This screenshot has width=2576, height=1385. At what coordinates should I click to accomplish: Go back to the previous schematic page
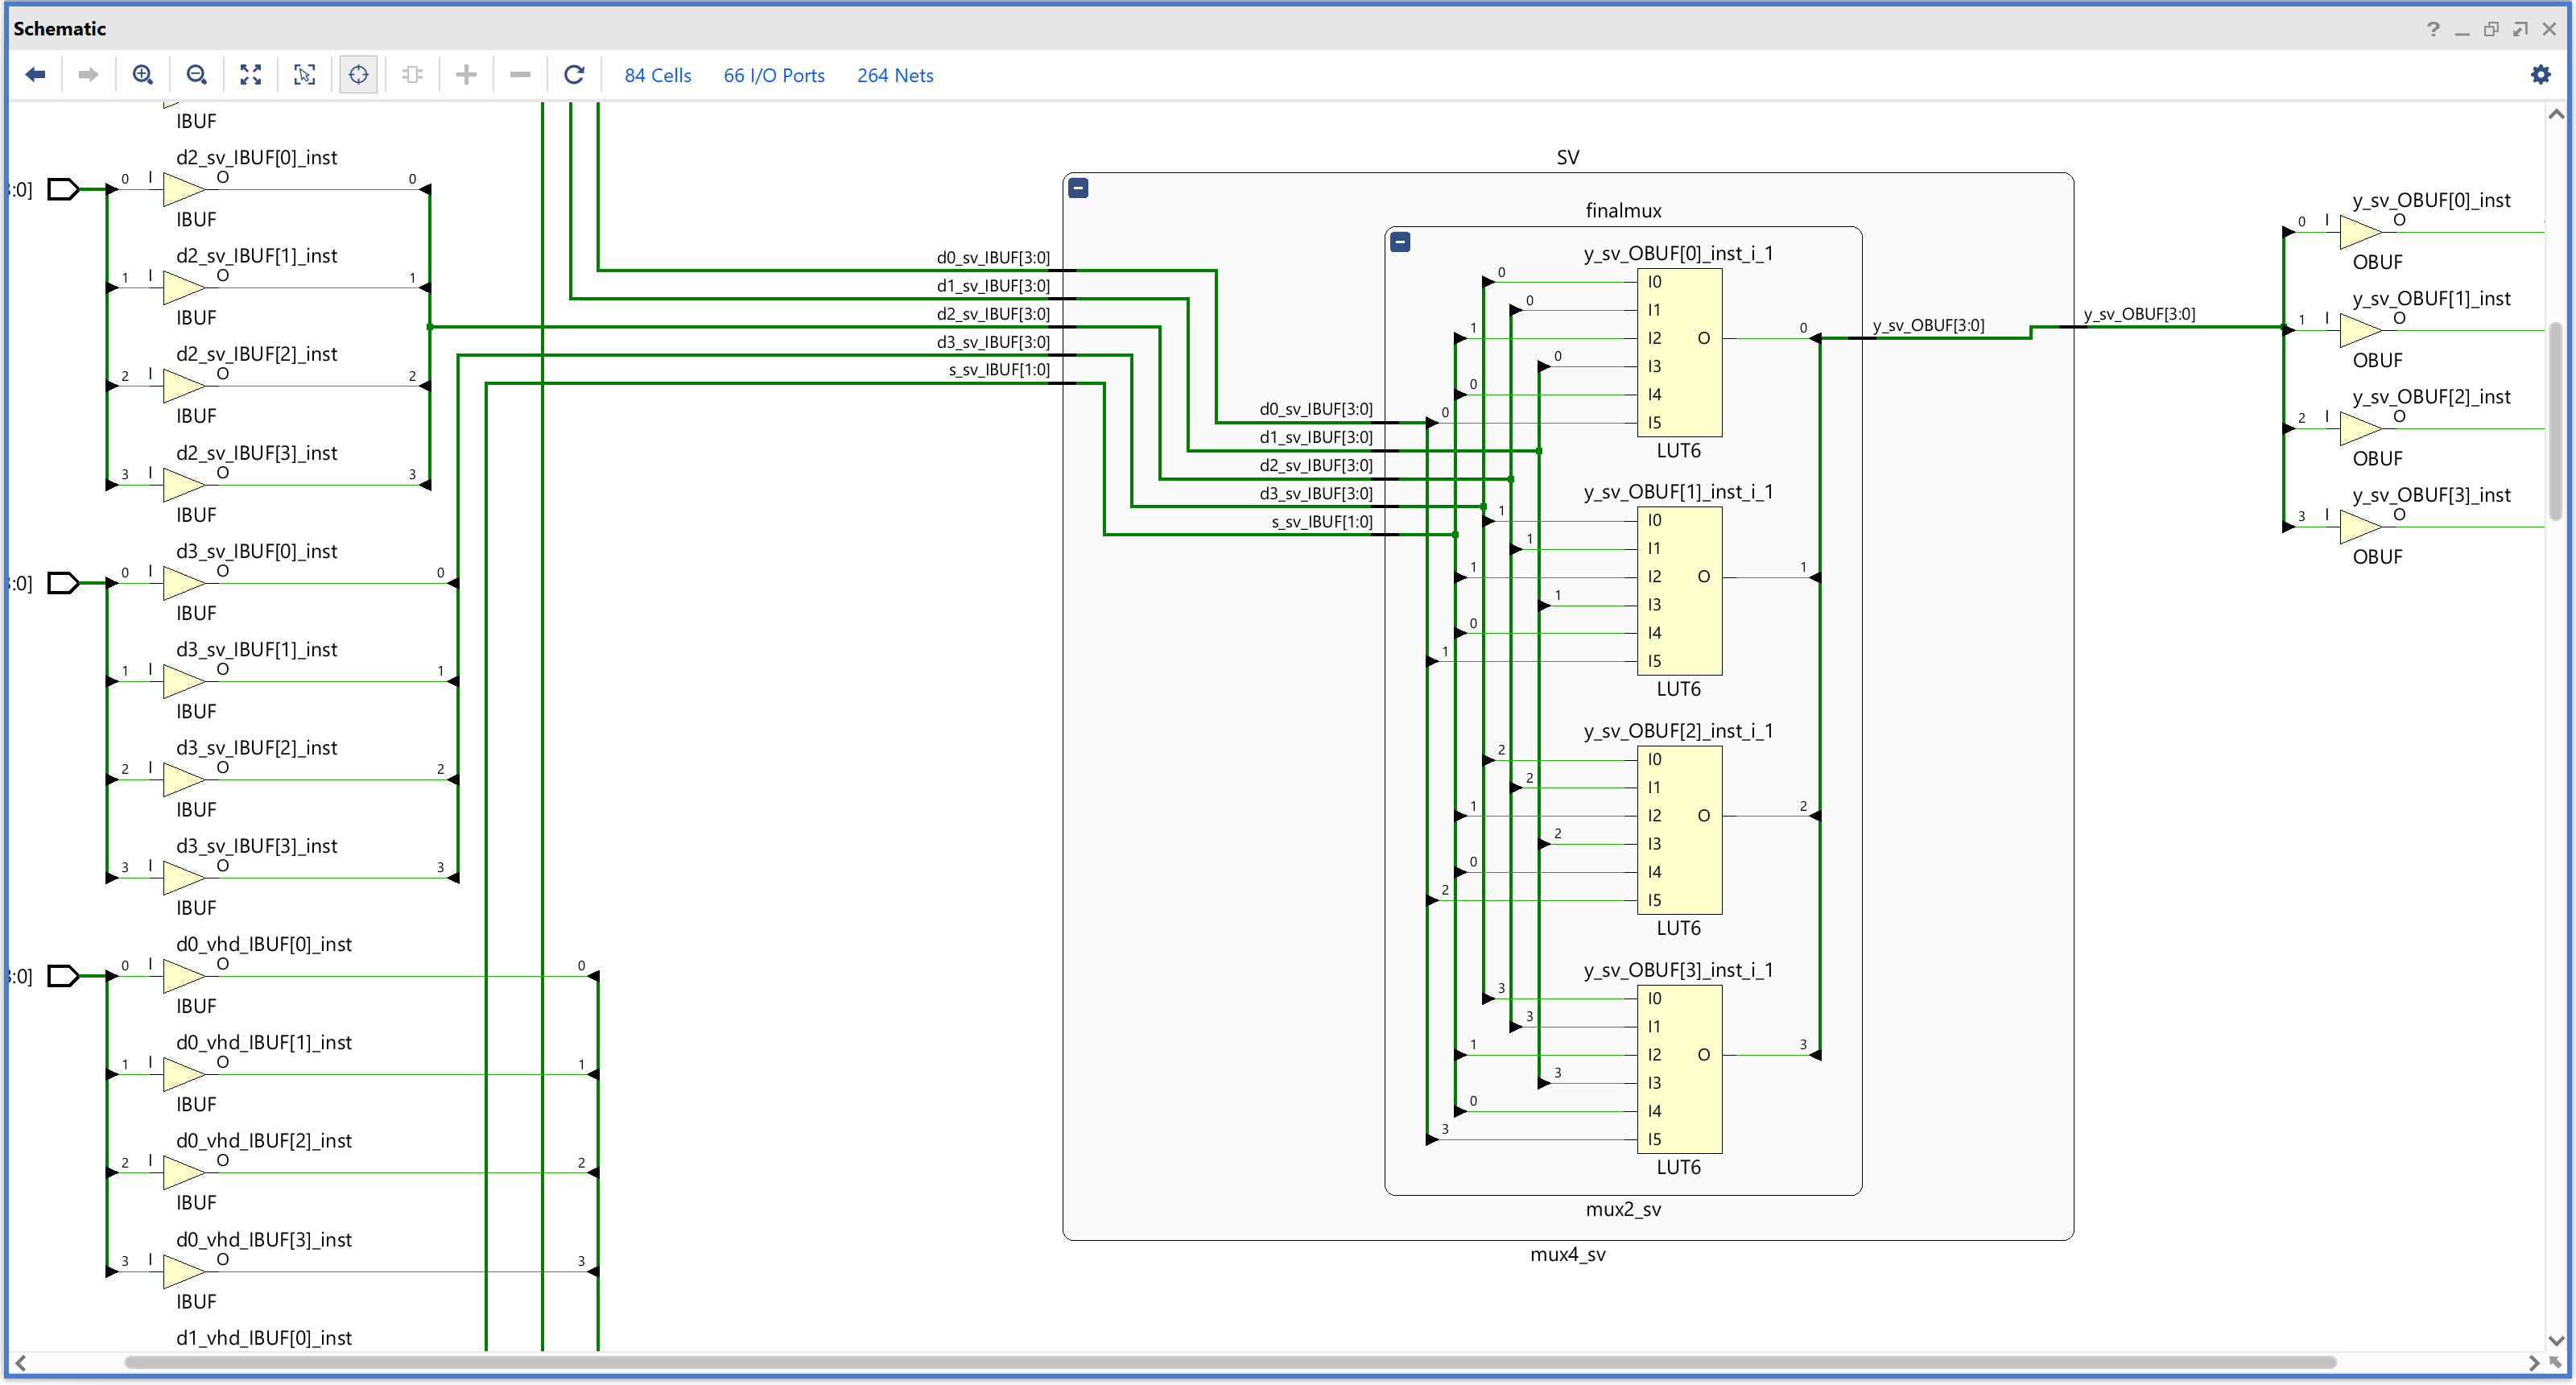coord(36,74)
